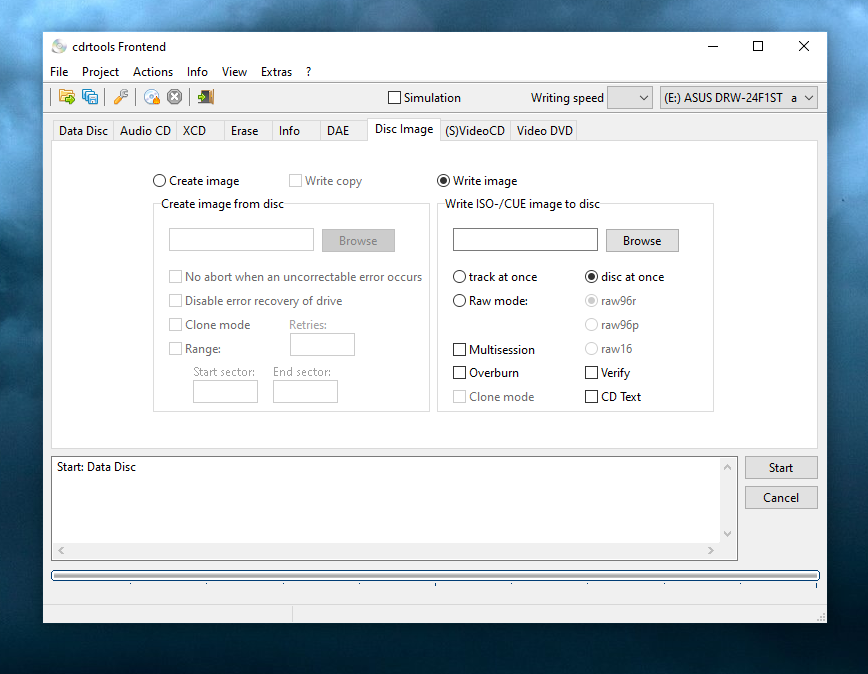Click the Disable error recovery of drive checkbox

pyautogui.click(x=175, y=300)
